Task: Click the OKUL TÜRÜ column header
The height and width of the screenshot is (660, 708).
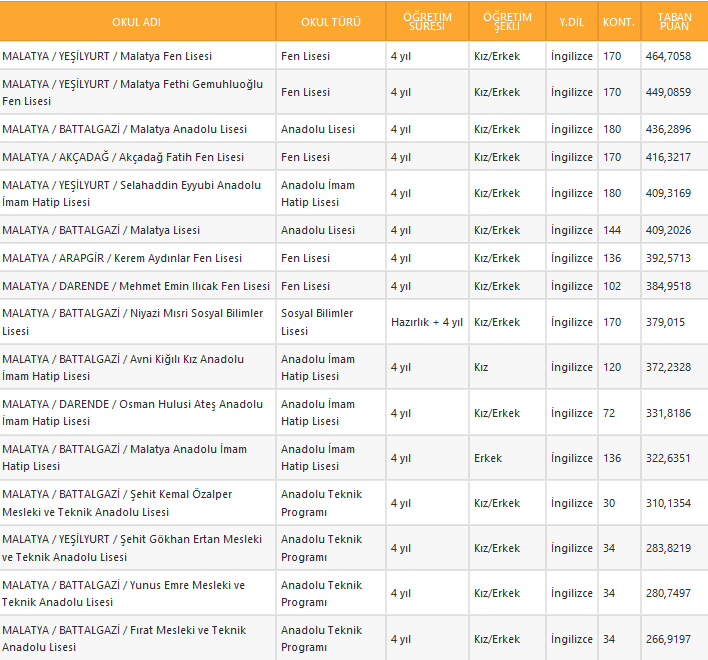Action: pyautogui.click(x=330, y=22)
